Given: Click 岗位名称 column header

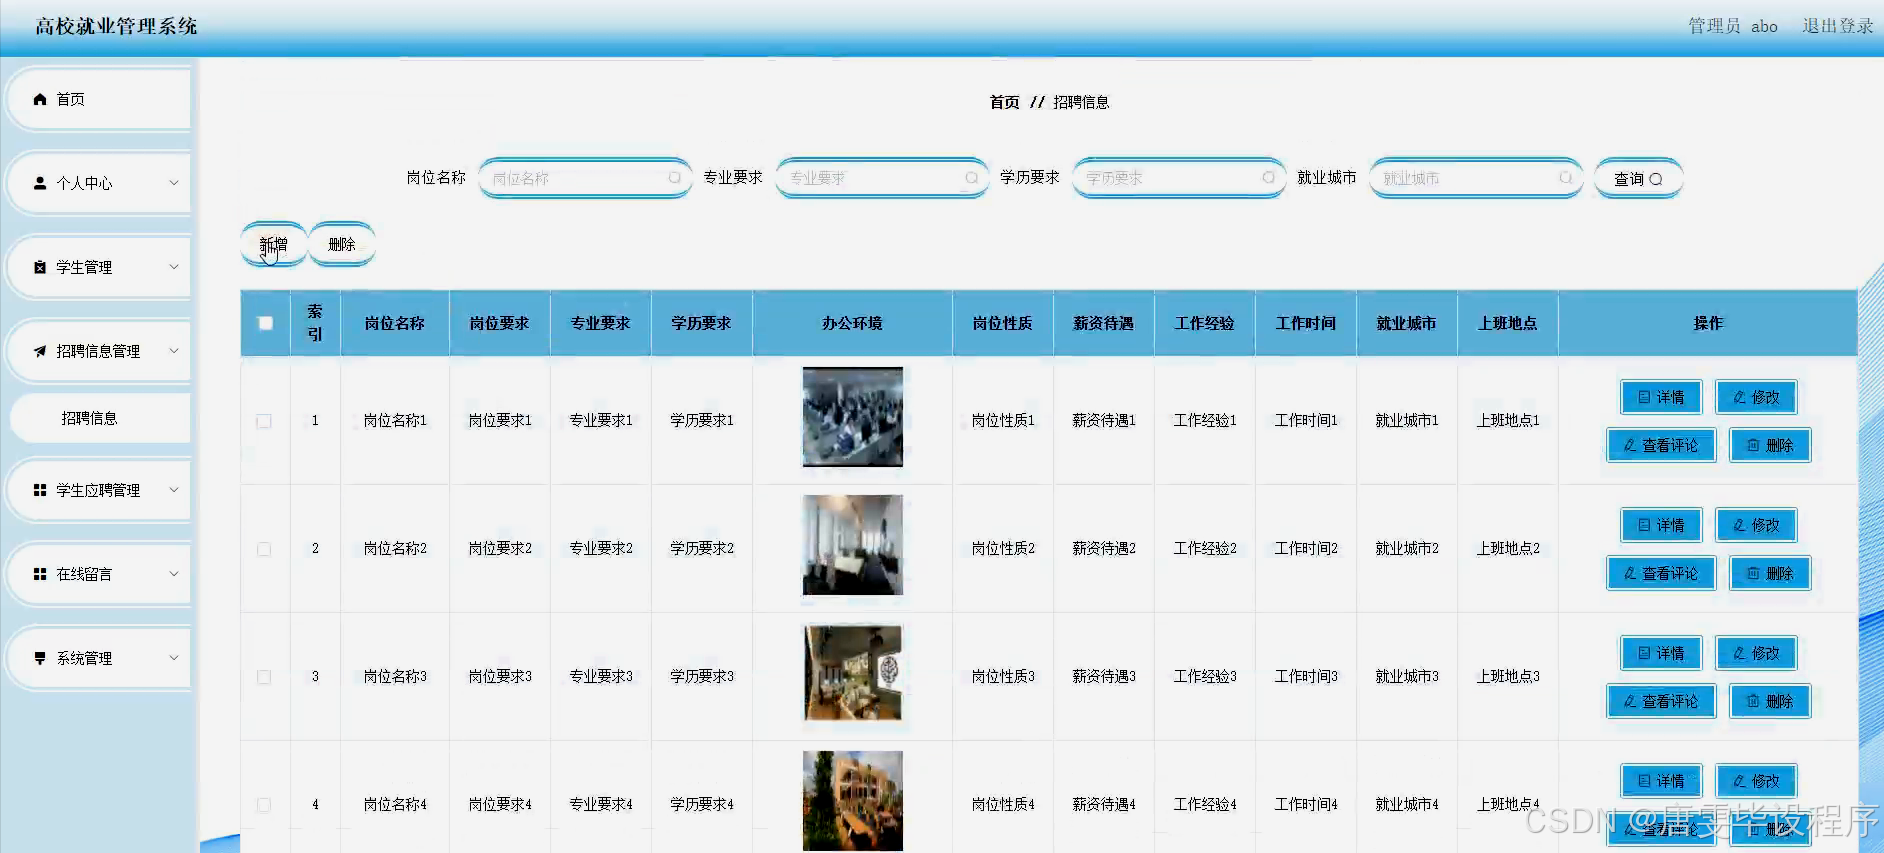Looking at the screenshot, I should click(x=395, y=323).
